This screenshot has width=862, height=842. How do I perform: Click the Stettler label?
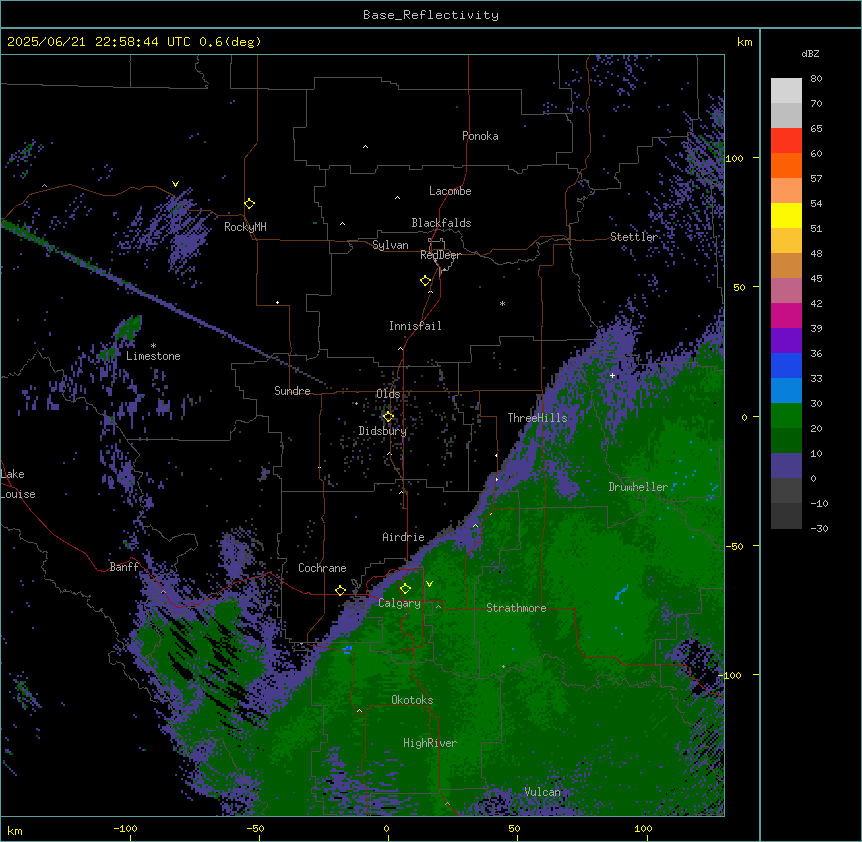tap(634, 236)
